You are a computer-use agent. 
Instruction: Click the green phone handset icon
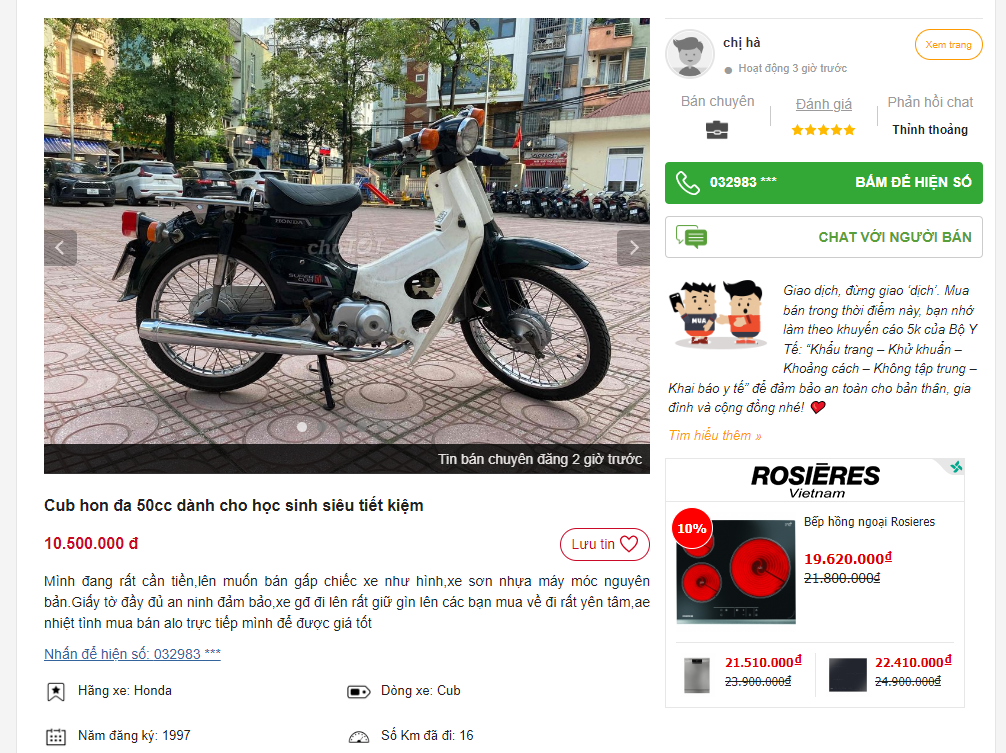point(688,183)
